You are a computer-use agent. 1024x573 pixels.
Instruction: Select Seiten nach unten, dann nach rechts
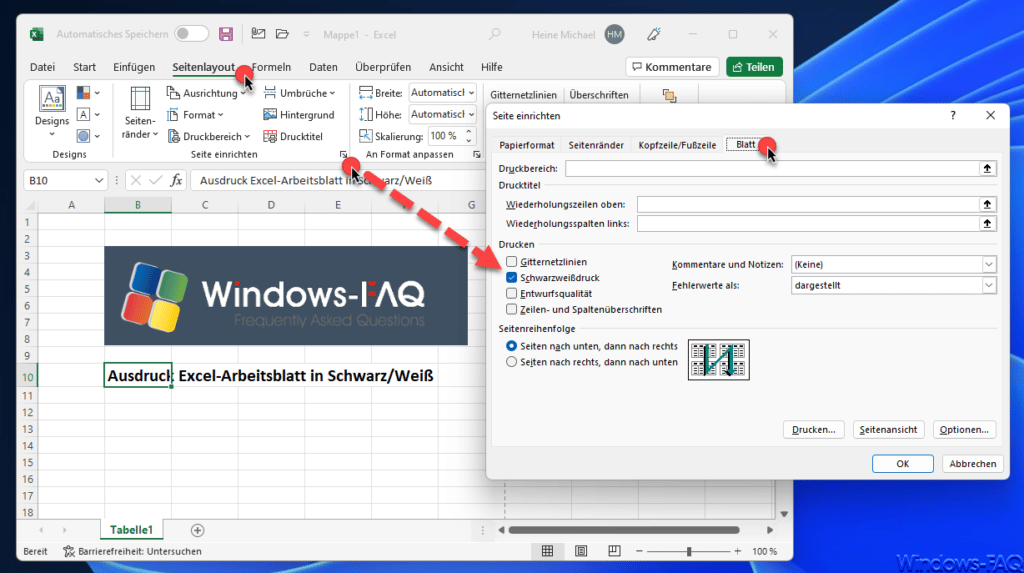click(511, 346)
